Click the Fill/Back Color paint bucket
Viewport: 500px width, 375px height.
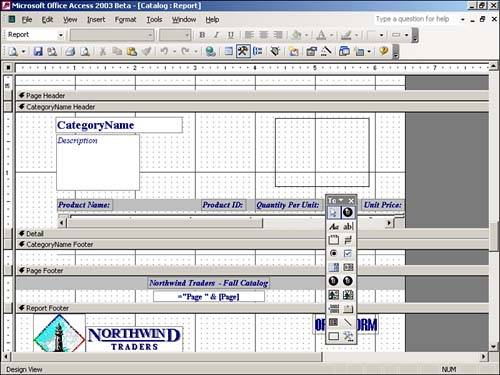point(296,35)
